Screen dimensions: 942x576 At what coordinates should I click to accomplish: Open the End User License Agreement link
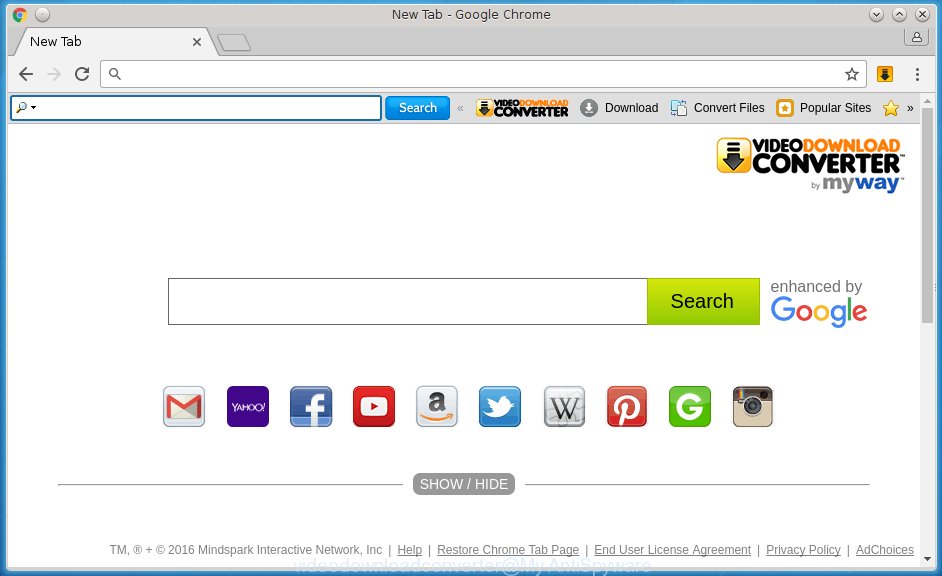[673, 550]
